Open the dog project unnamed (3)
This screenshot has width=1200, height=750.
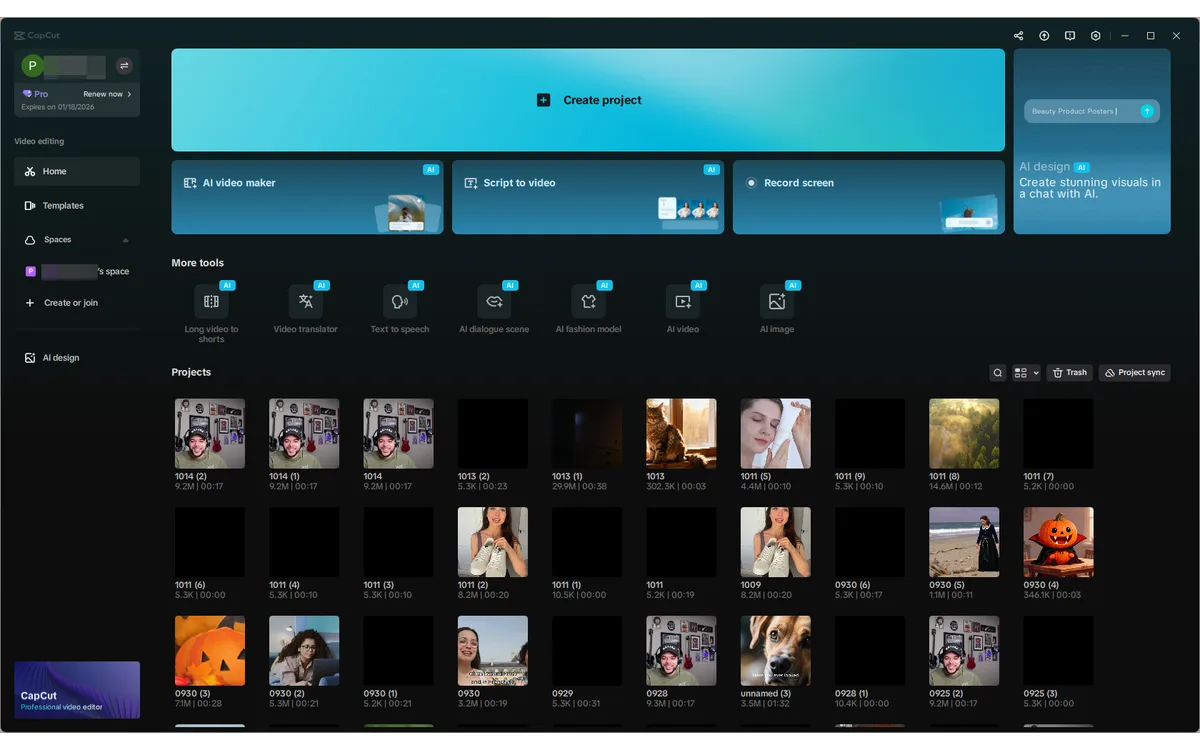(776, 651)
